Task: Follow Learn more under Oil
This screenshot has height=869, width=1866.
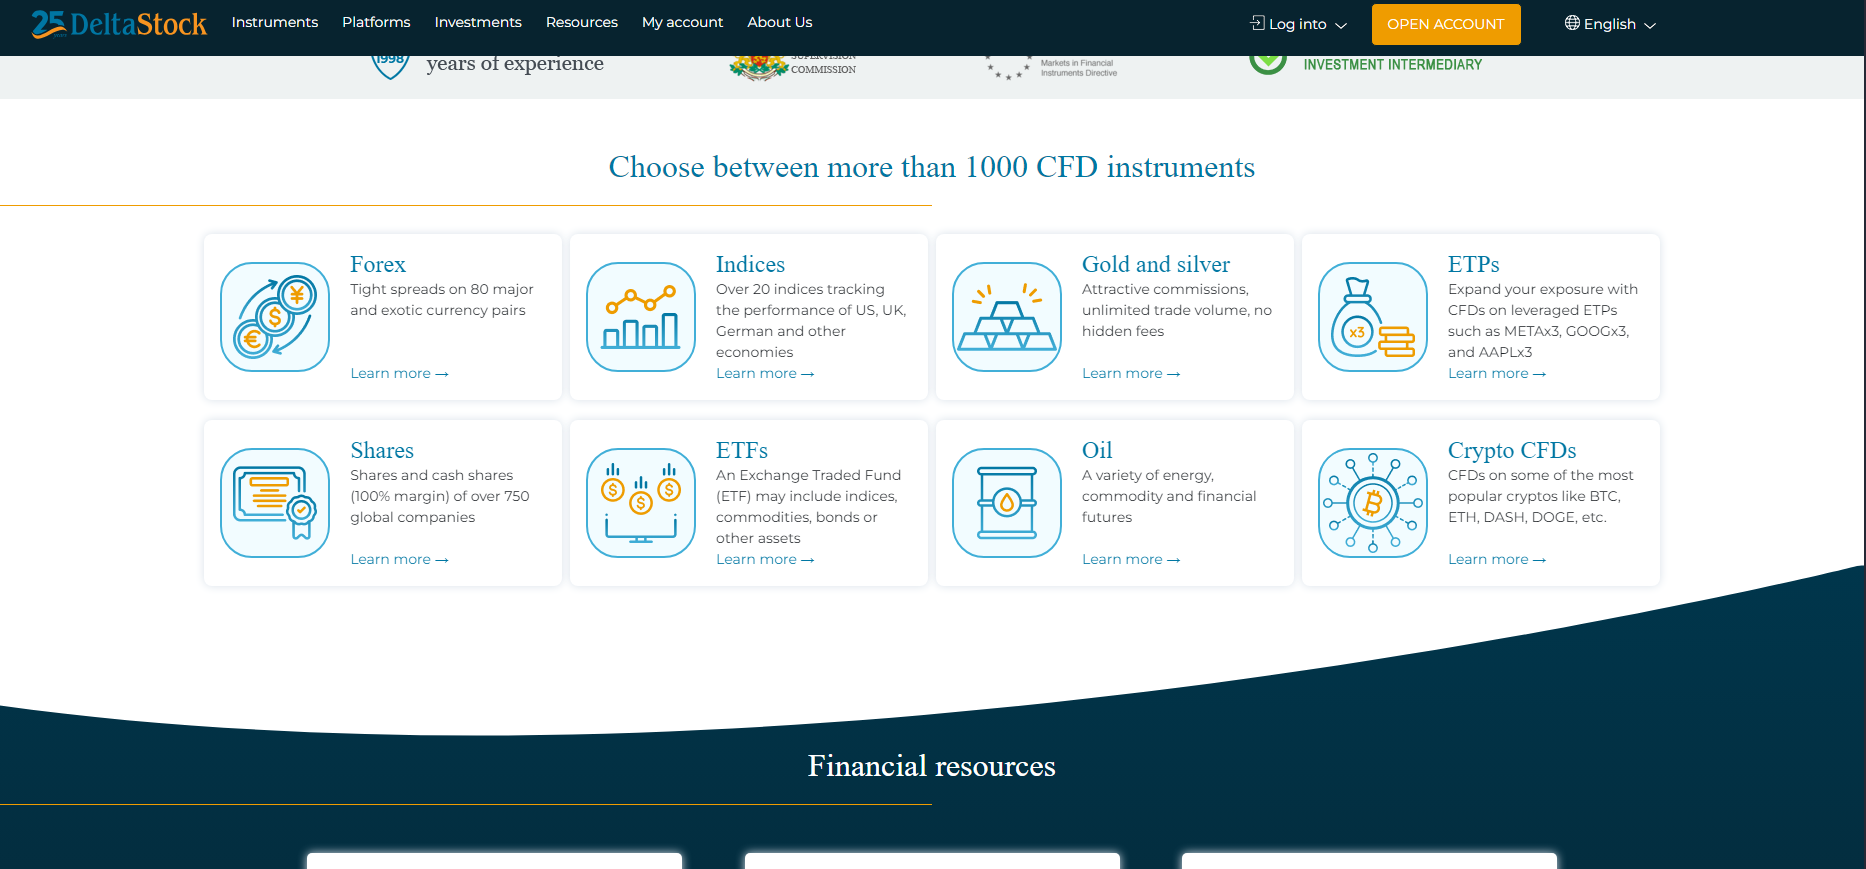Action: 1131,559
